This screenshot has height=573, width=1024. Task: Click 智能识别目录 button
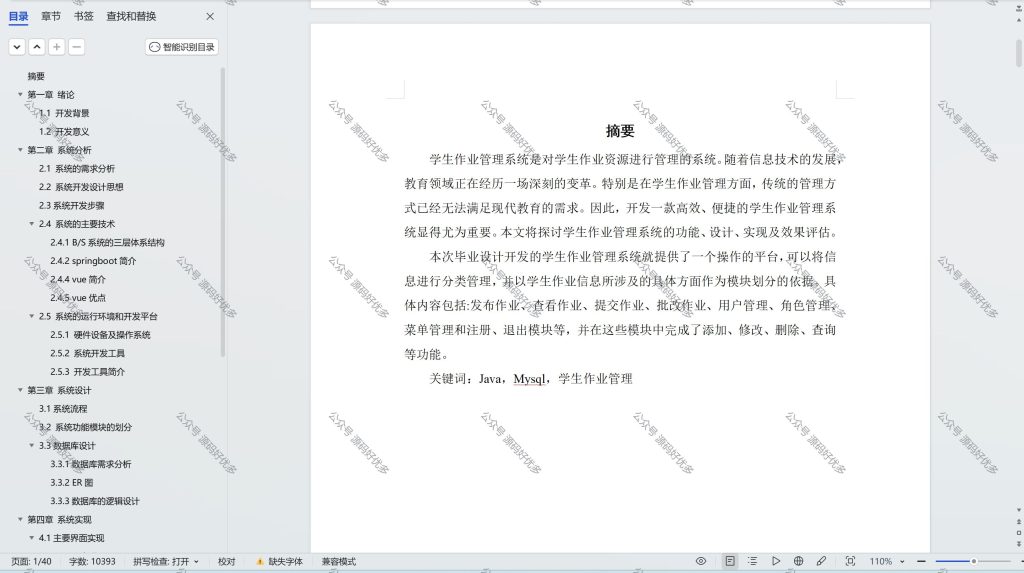click(182, 47)
